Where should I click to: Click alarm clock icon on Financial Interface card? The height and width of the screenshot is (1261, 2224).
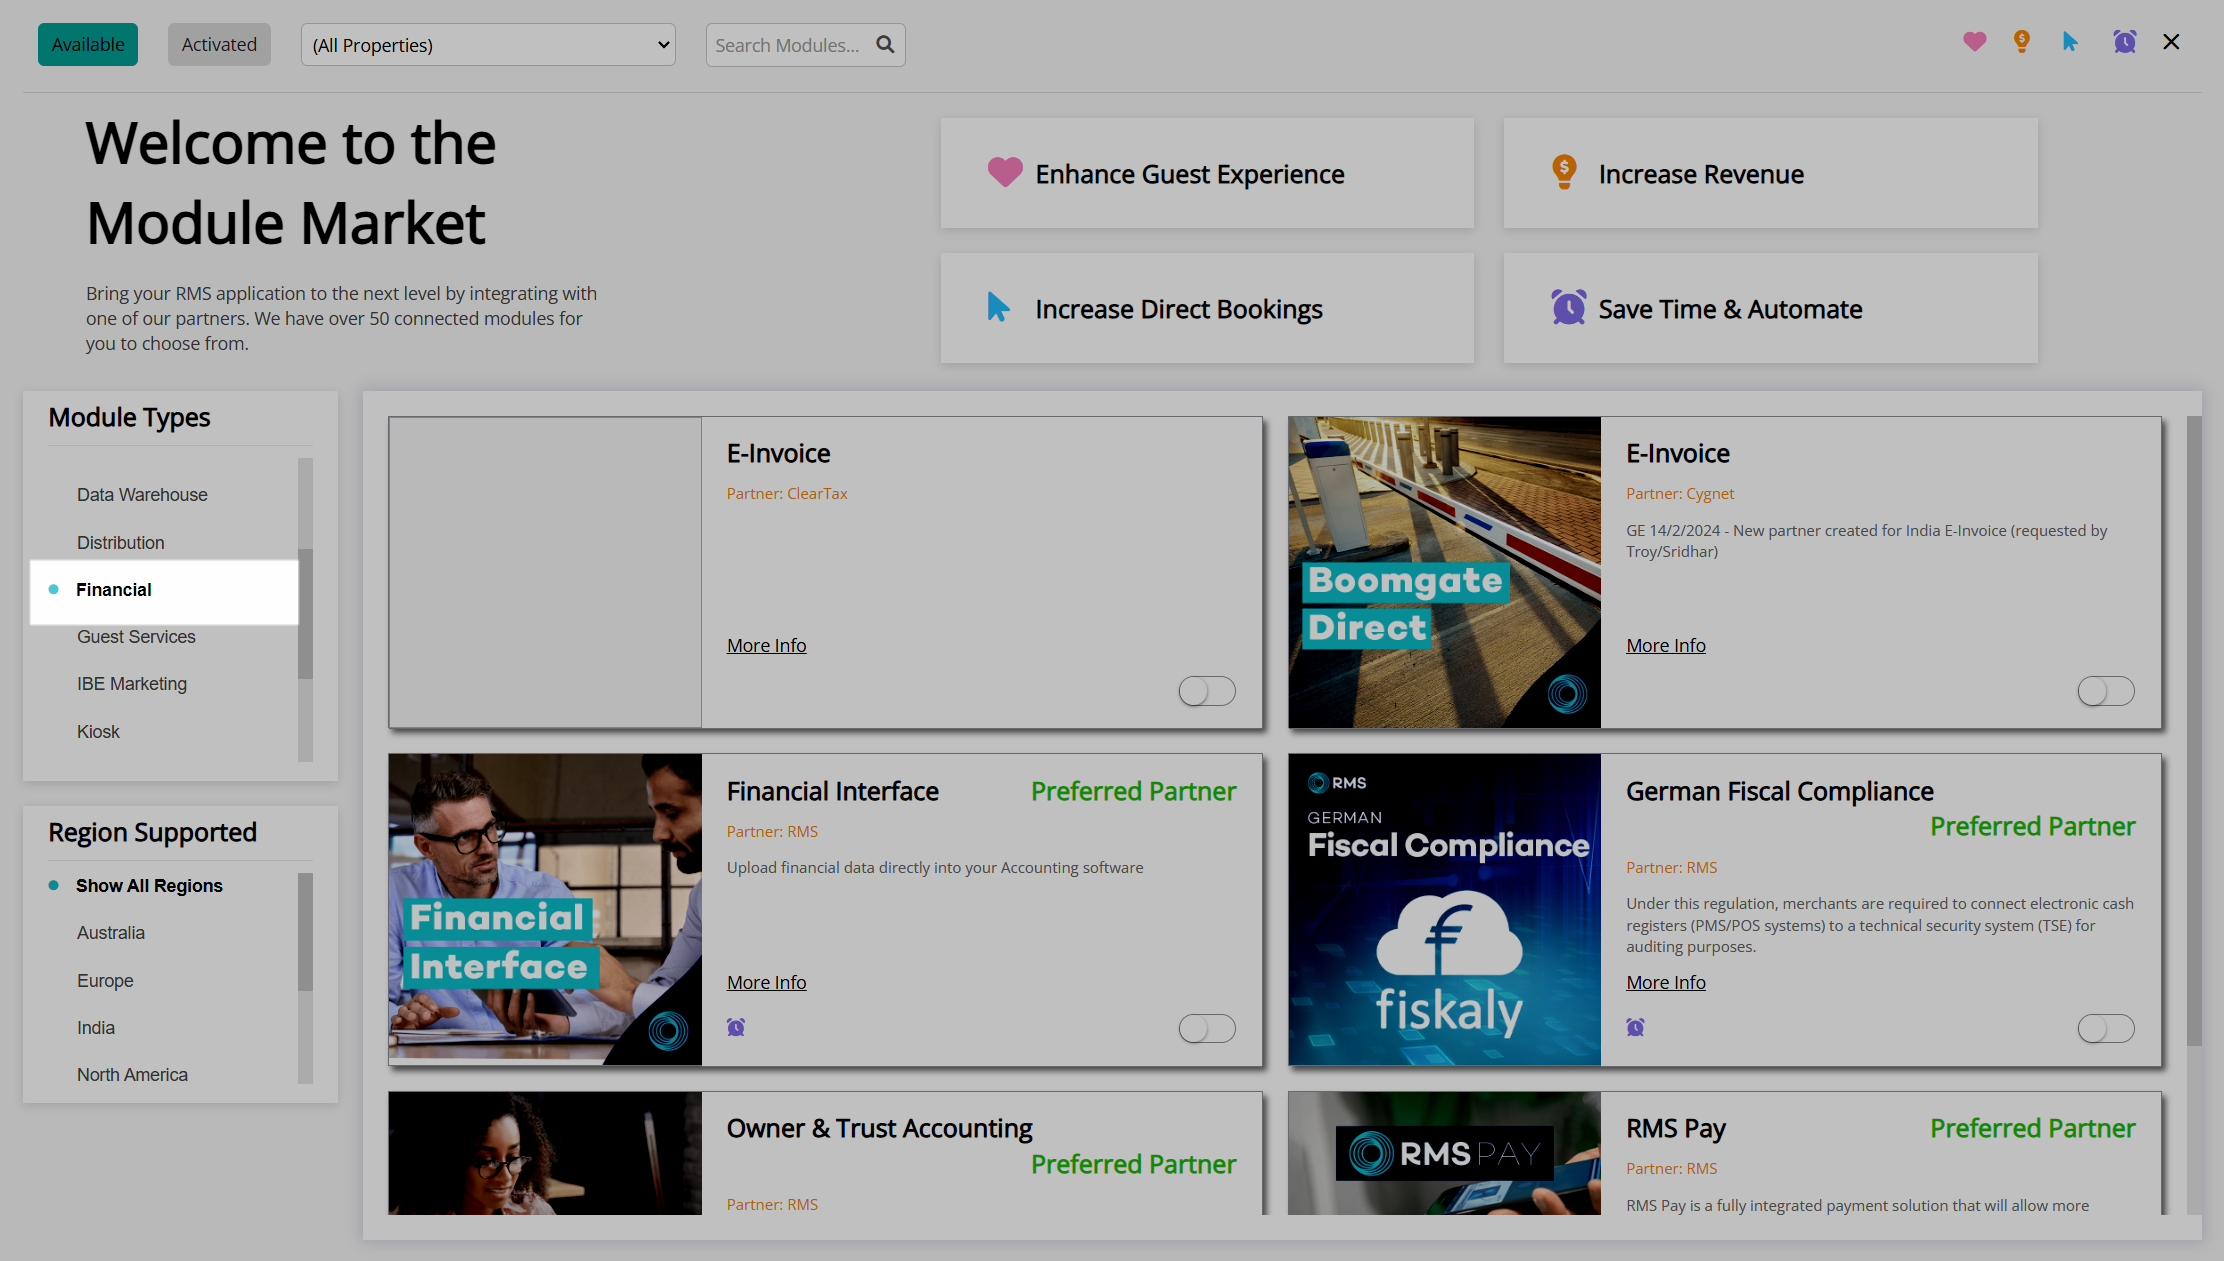(x=736, y=1027)
